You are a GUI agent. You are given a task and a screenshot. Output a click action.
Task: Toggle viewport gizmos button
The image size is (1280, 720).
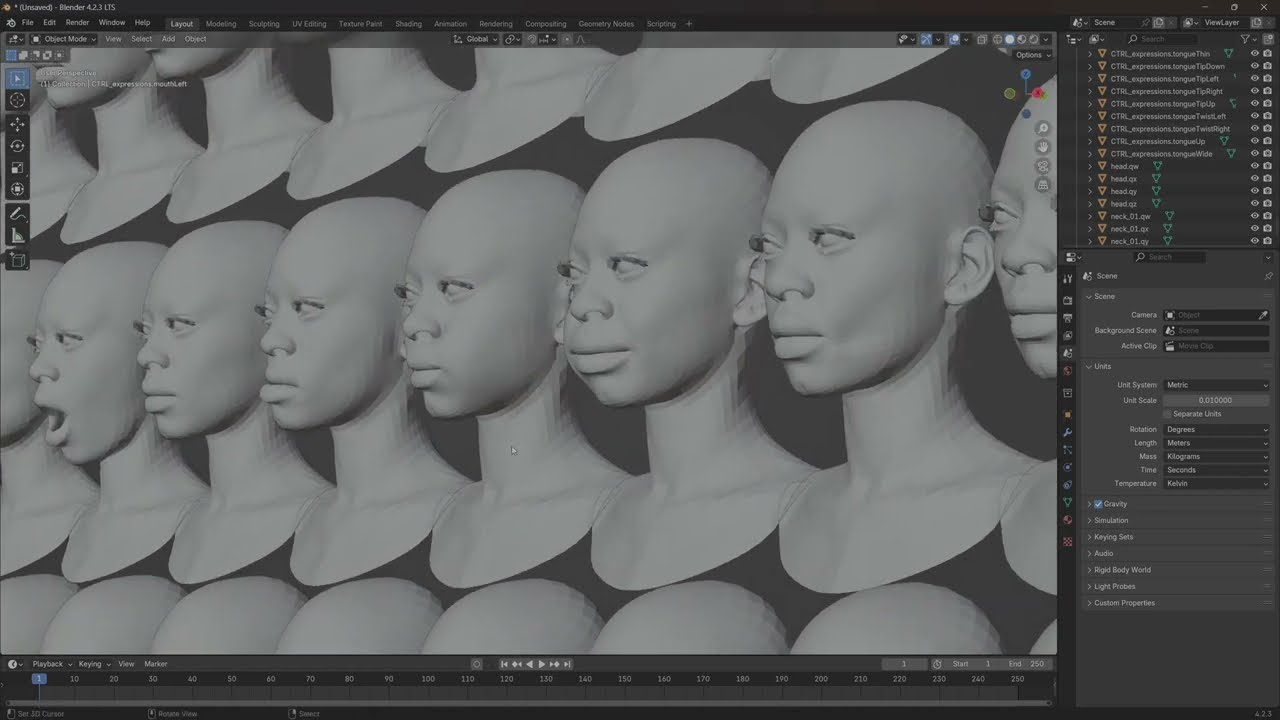click(x=926, y=39)
